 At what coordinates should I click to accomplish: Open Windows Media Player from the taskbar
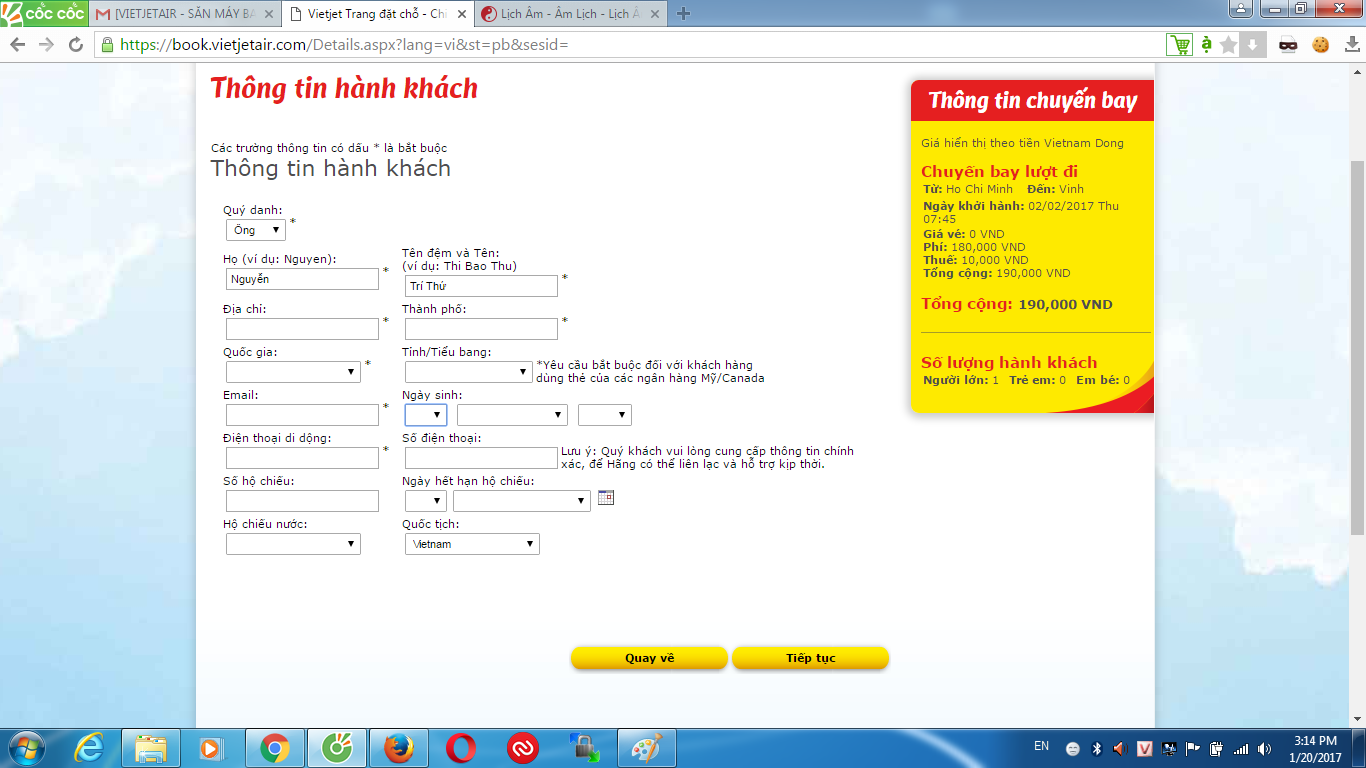point(212,748)
